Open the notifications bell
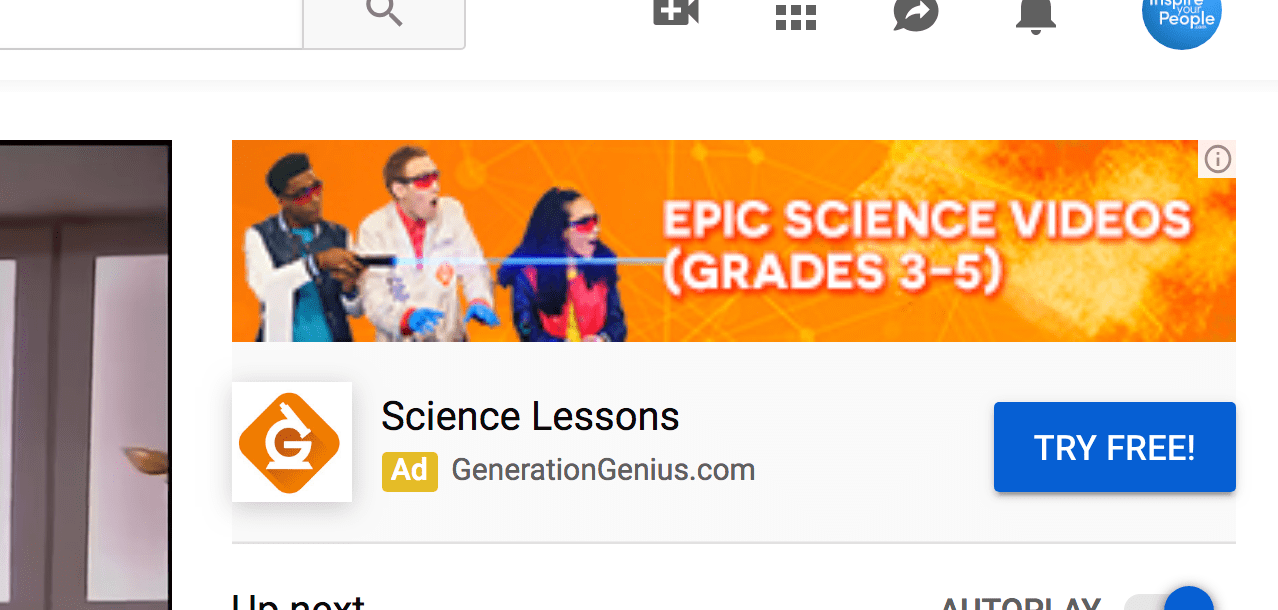 (1035, 16)
